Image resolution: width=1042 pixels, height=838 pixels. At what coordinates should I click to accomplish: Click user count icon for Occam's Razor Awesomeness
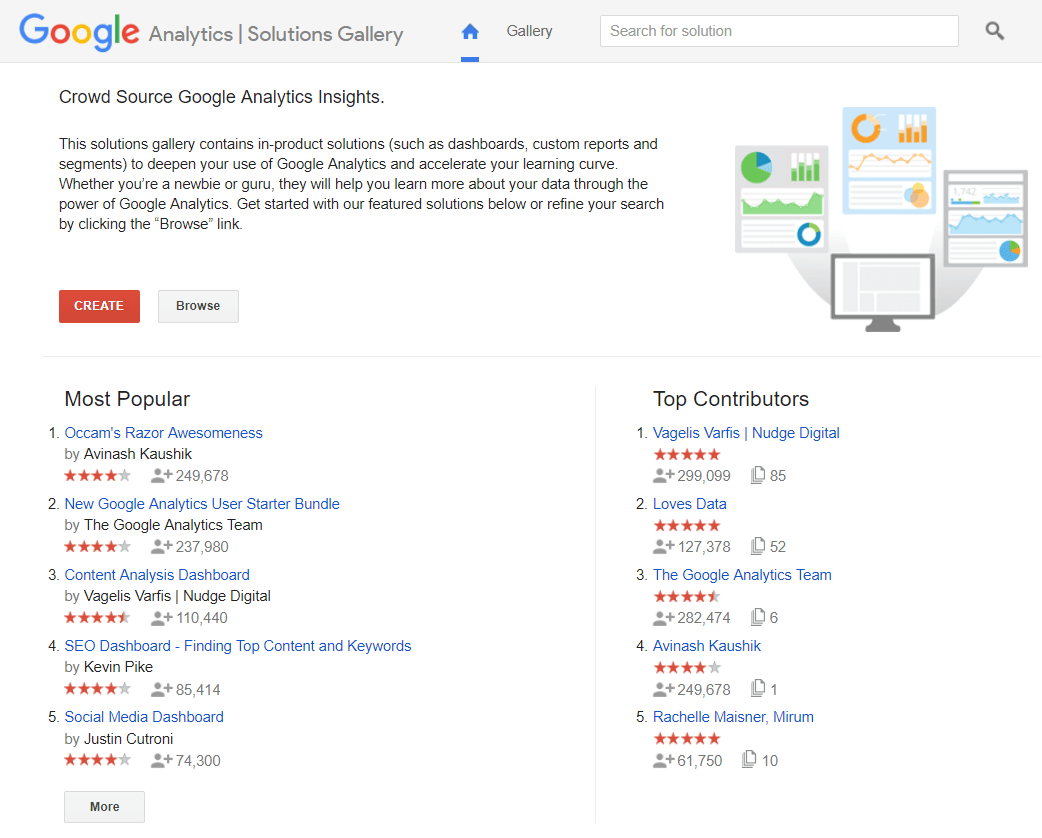pyautogui.click(x=161, y=475)
